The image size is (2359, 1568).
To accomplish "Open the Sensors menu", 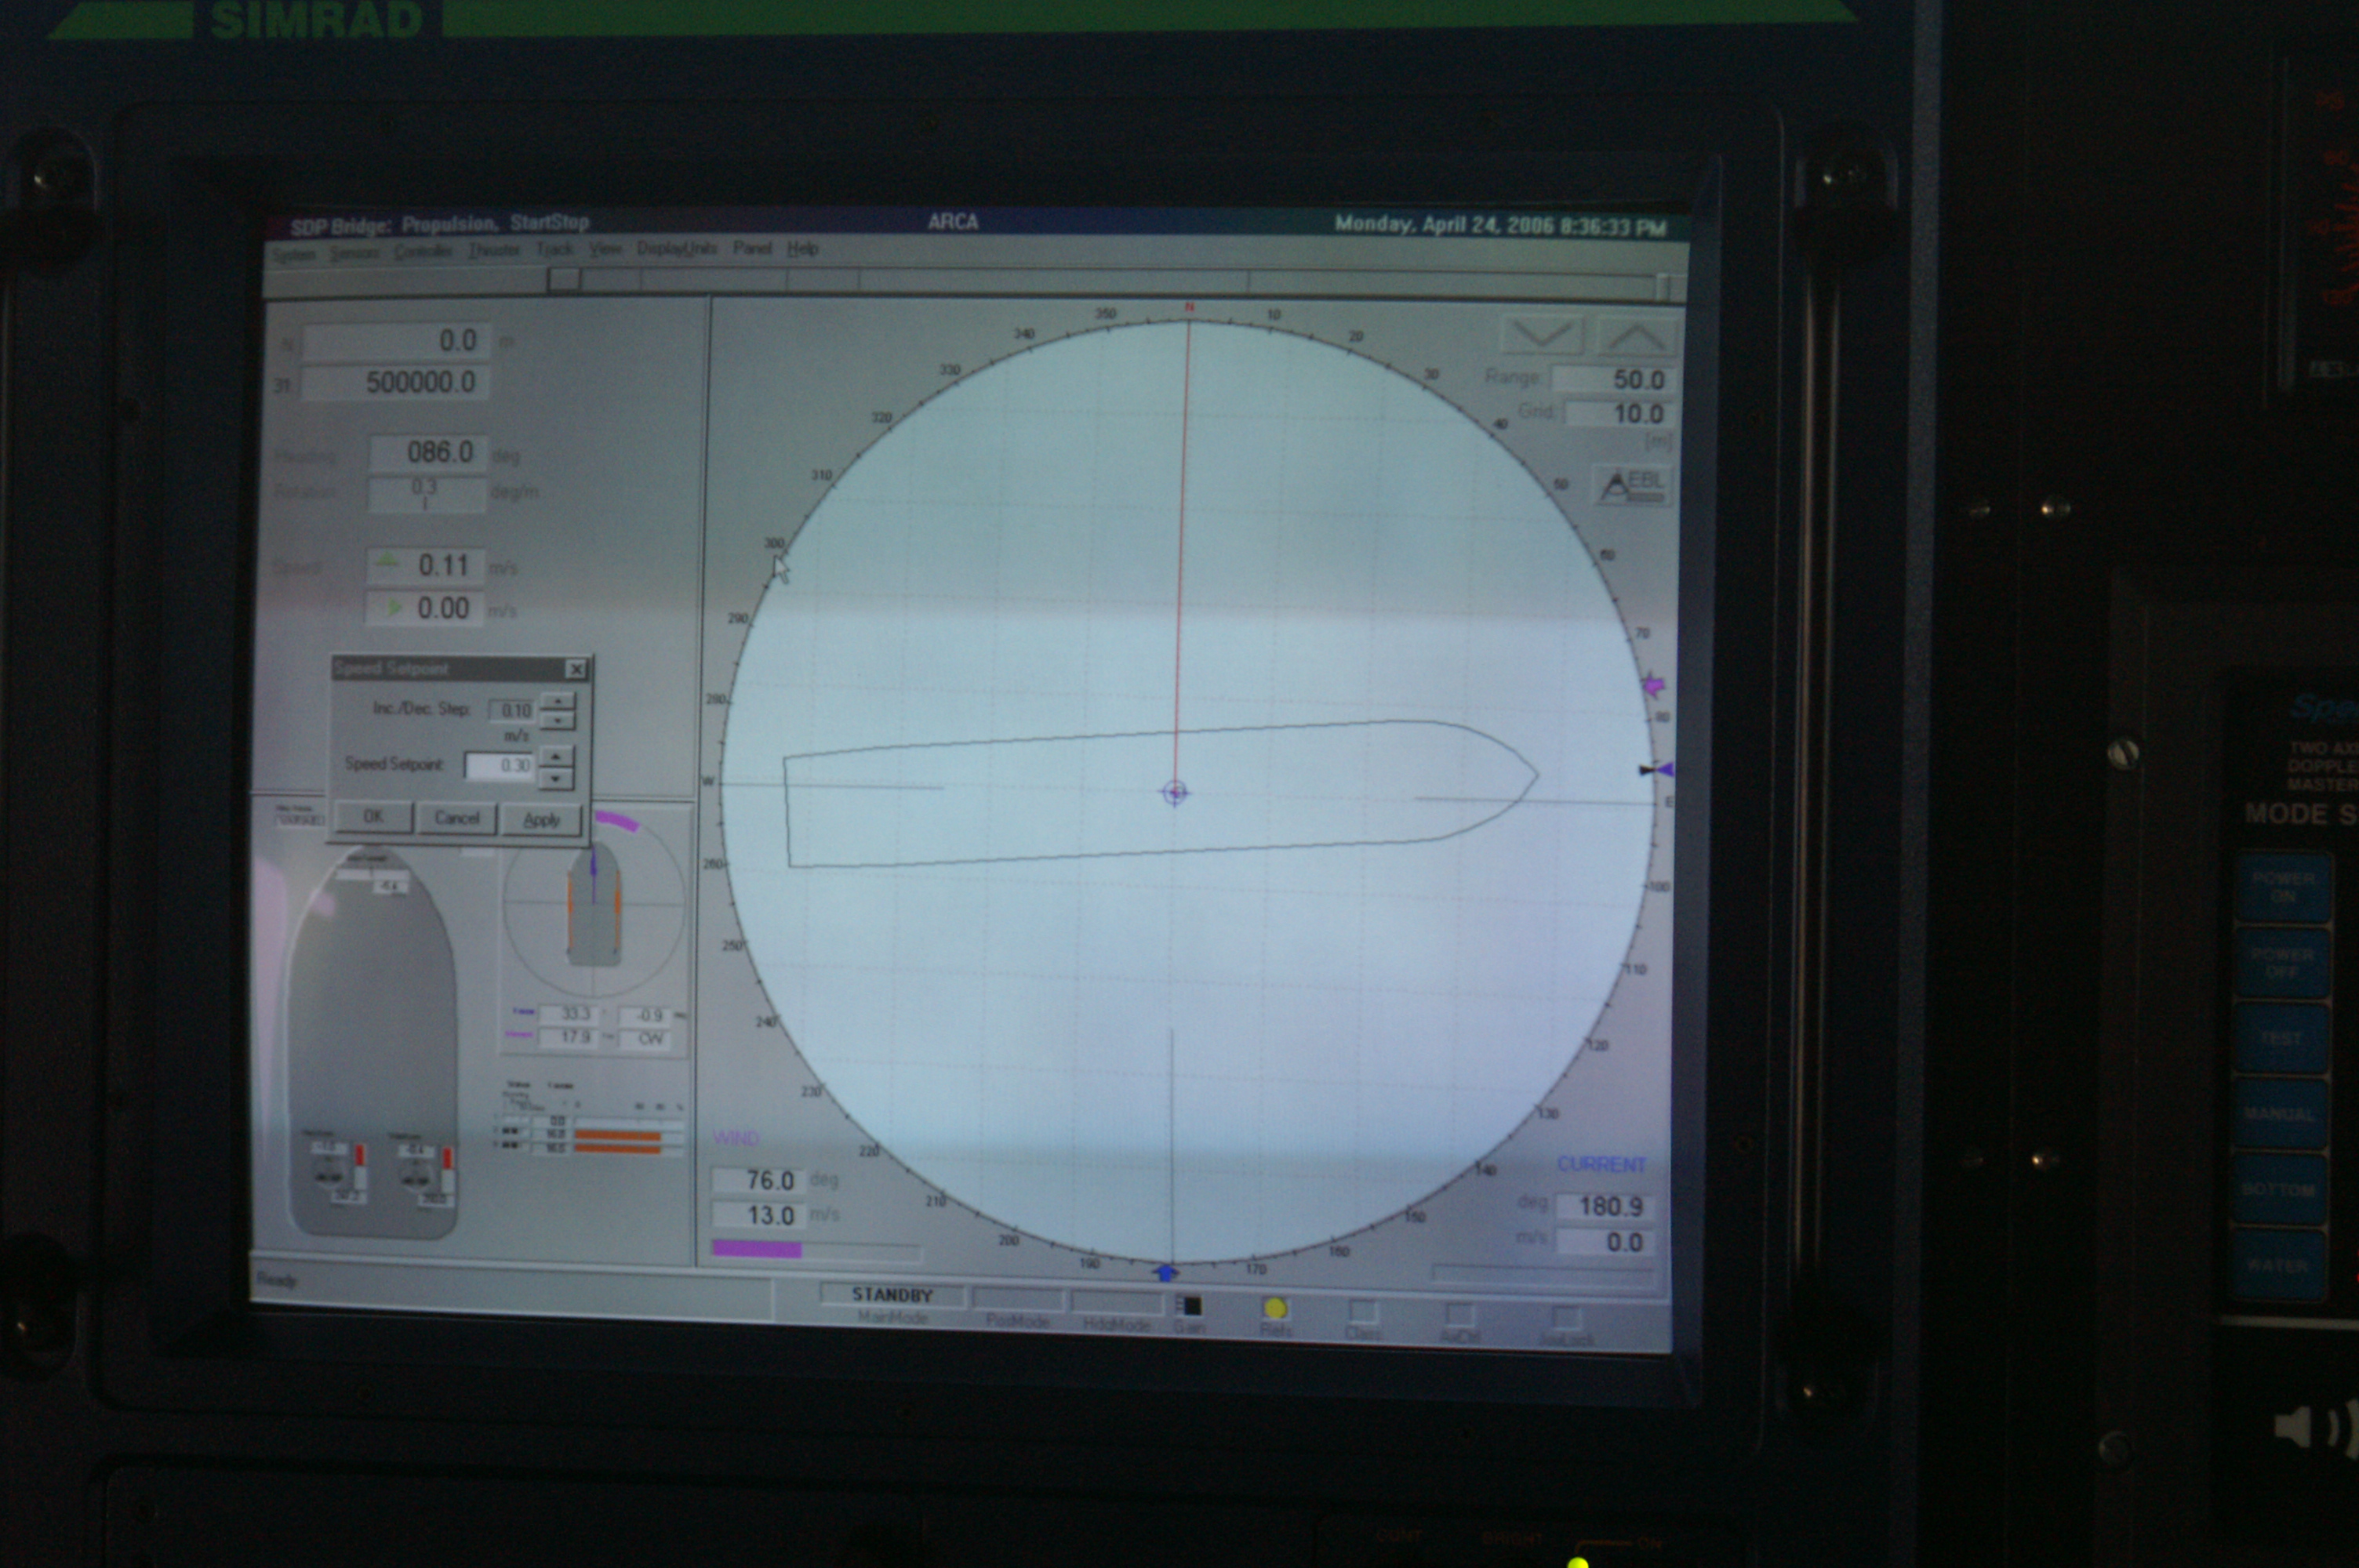I will coord(354,253).
